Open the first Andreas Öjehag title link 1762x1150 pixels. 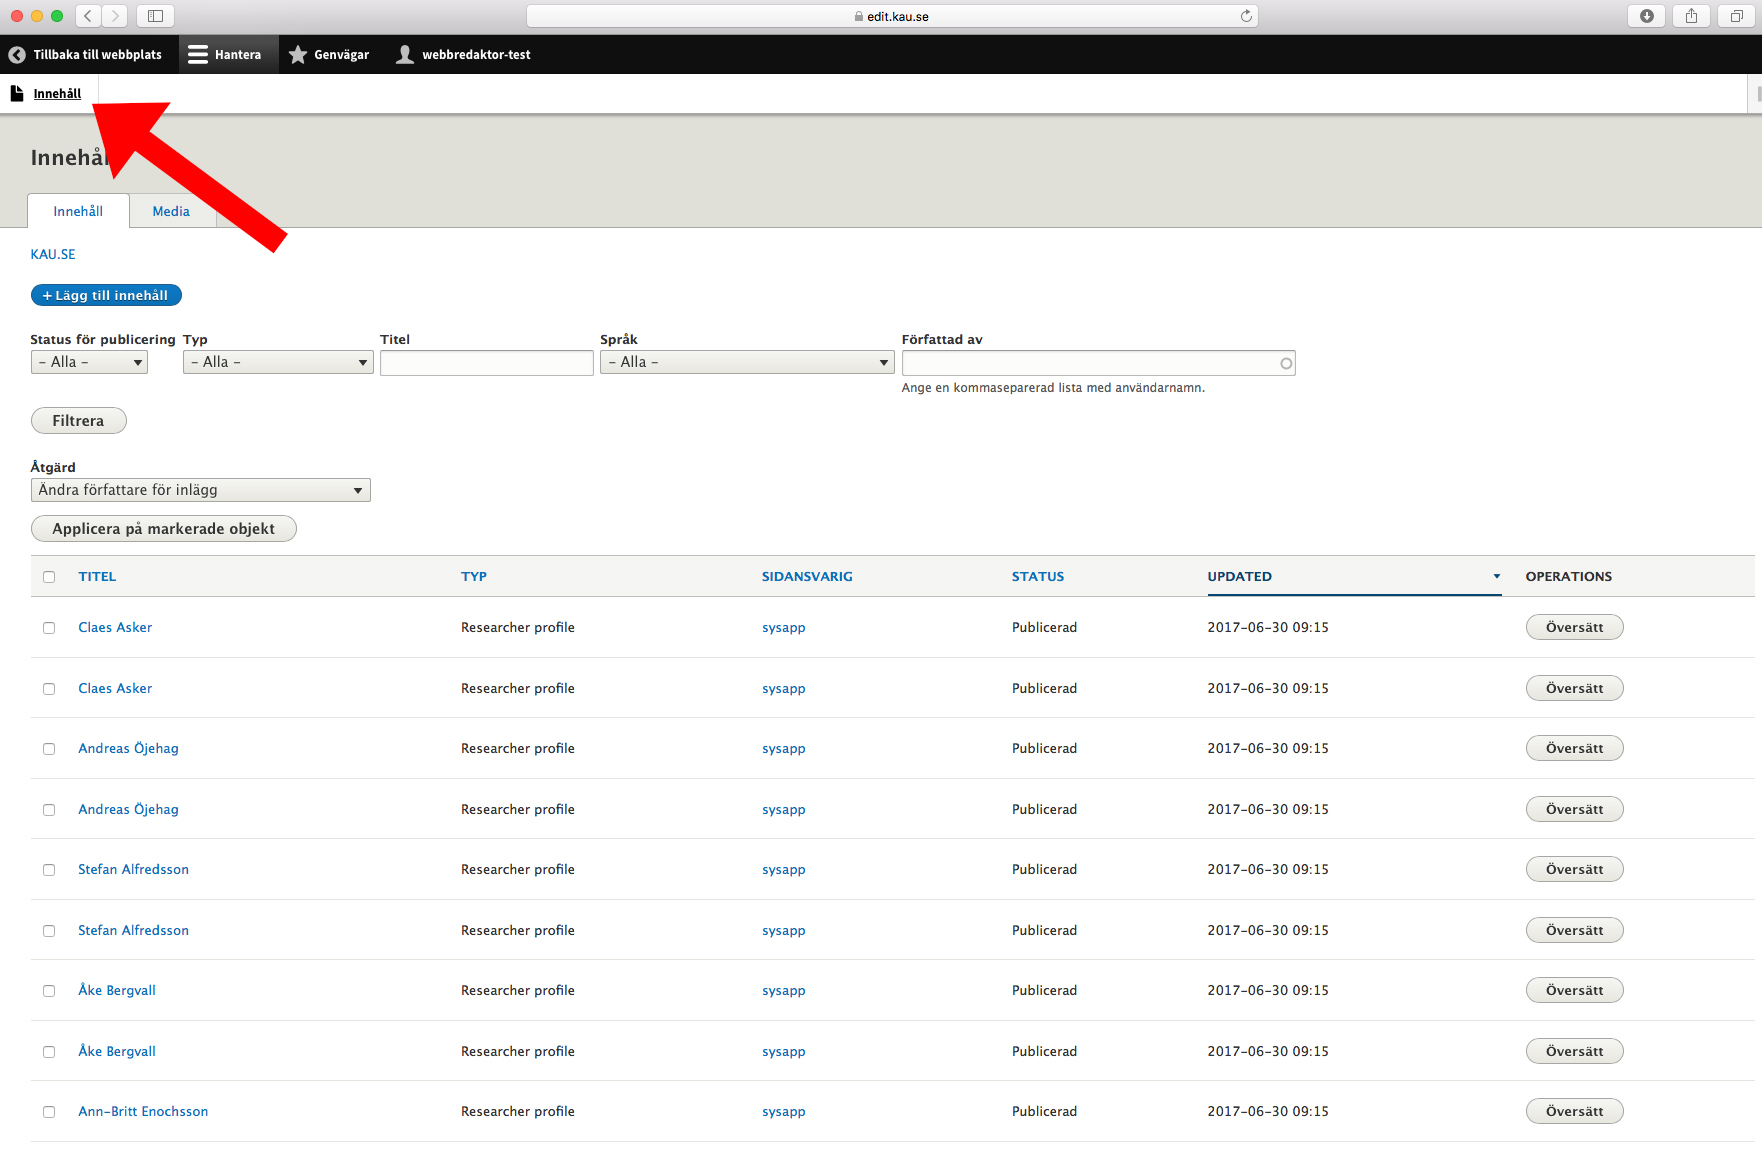(x=128, y=748)
